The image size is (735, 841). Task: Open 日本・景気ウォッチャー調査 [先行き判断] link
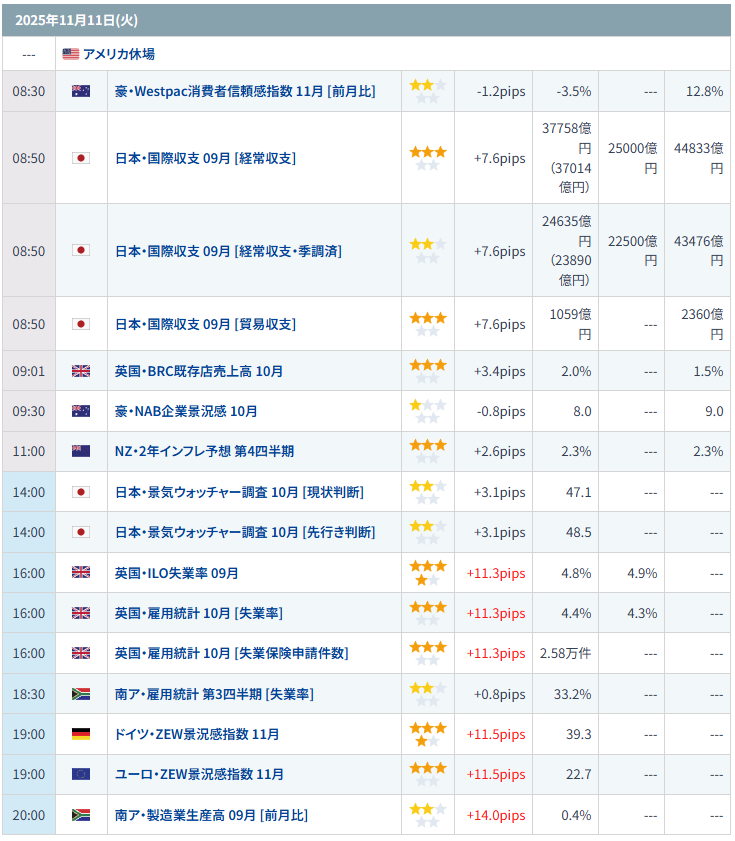coord(245,532)
